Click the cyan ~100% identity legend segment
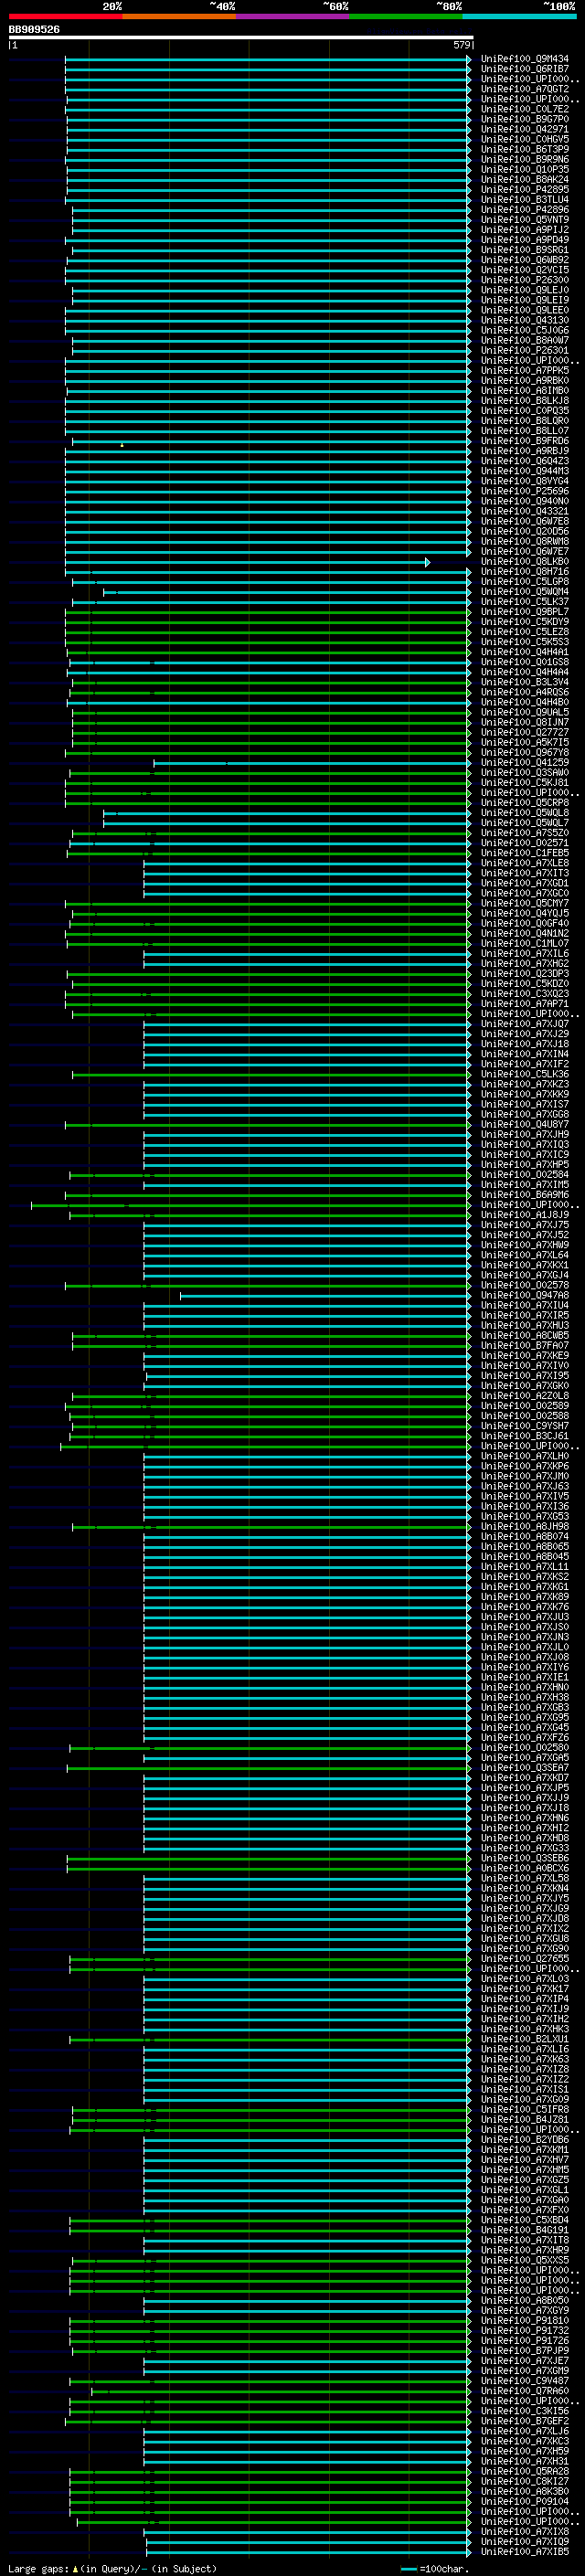Screen dimensions: 585x2576 tap(519, 16)
